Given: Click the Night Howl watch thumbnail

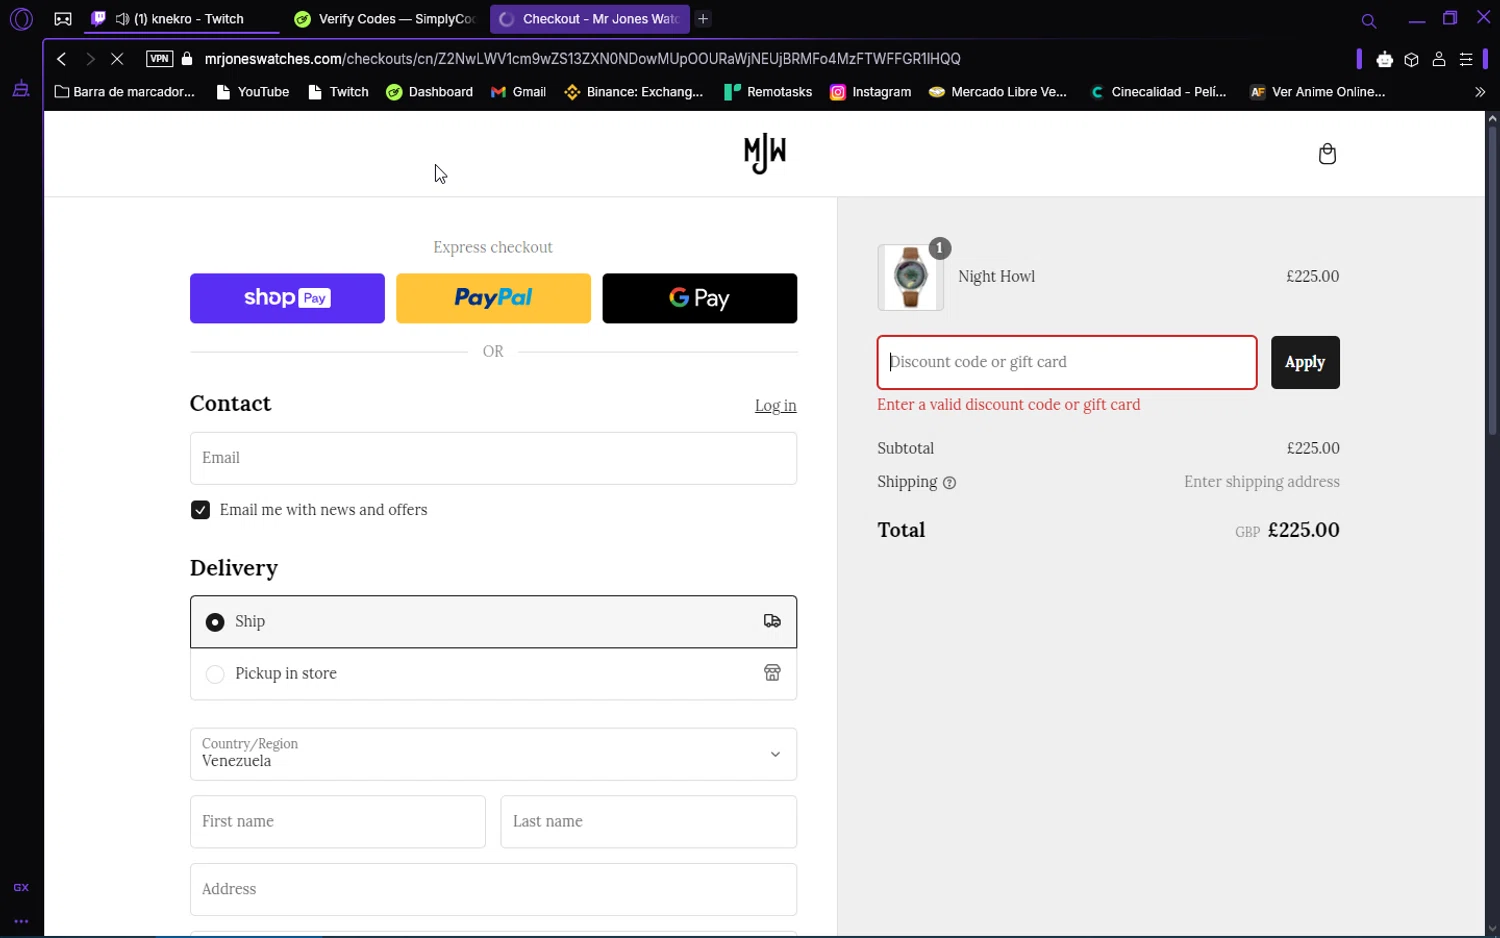Looking at the screenshot, I should tap(910, 277).
